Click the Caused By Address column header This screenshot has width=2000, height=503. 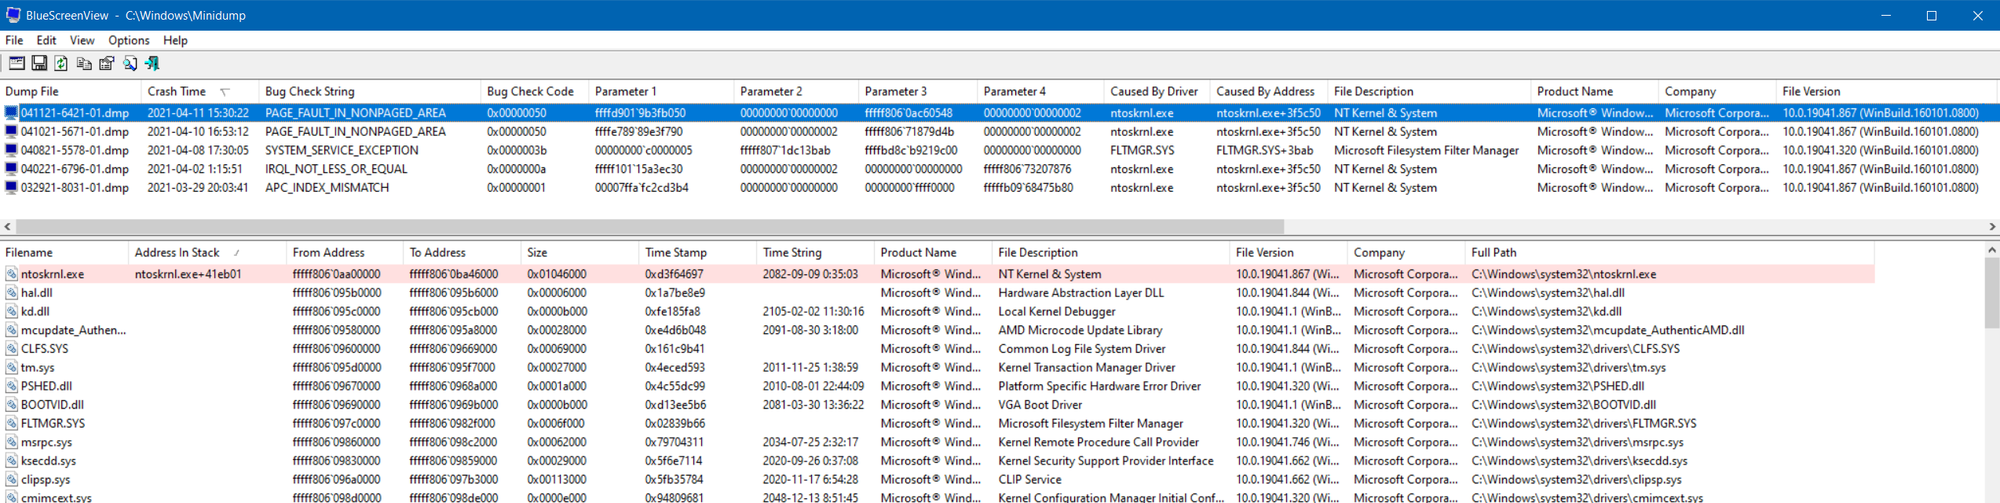(1269, 91)
